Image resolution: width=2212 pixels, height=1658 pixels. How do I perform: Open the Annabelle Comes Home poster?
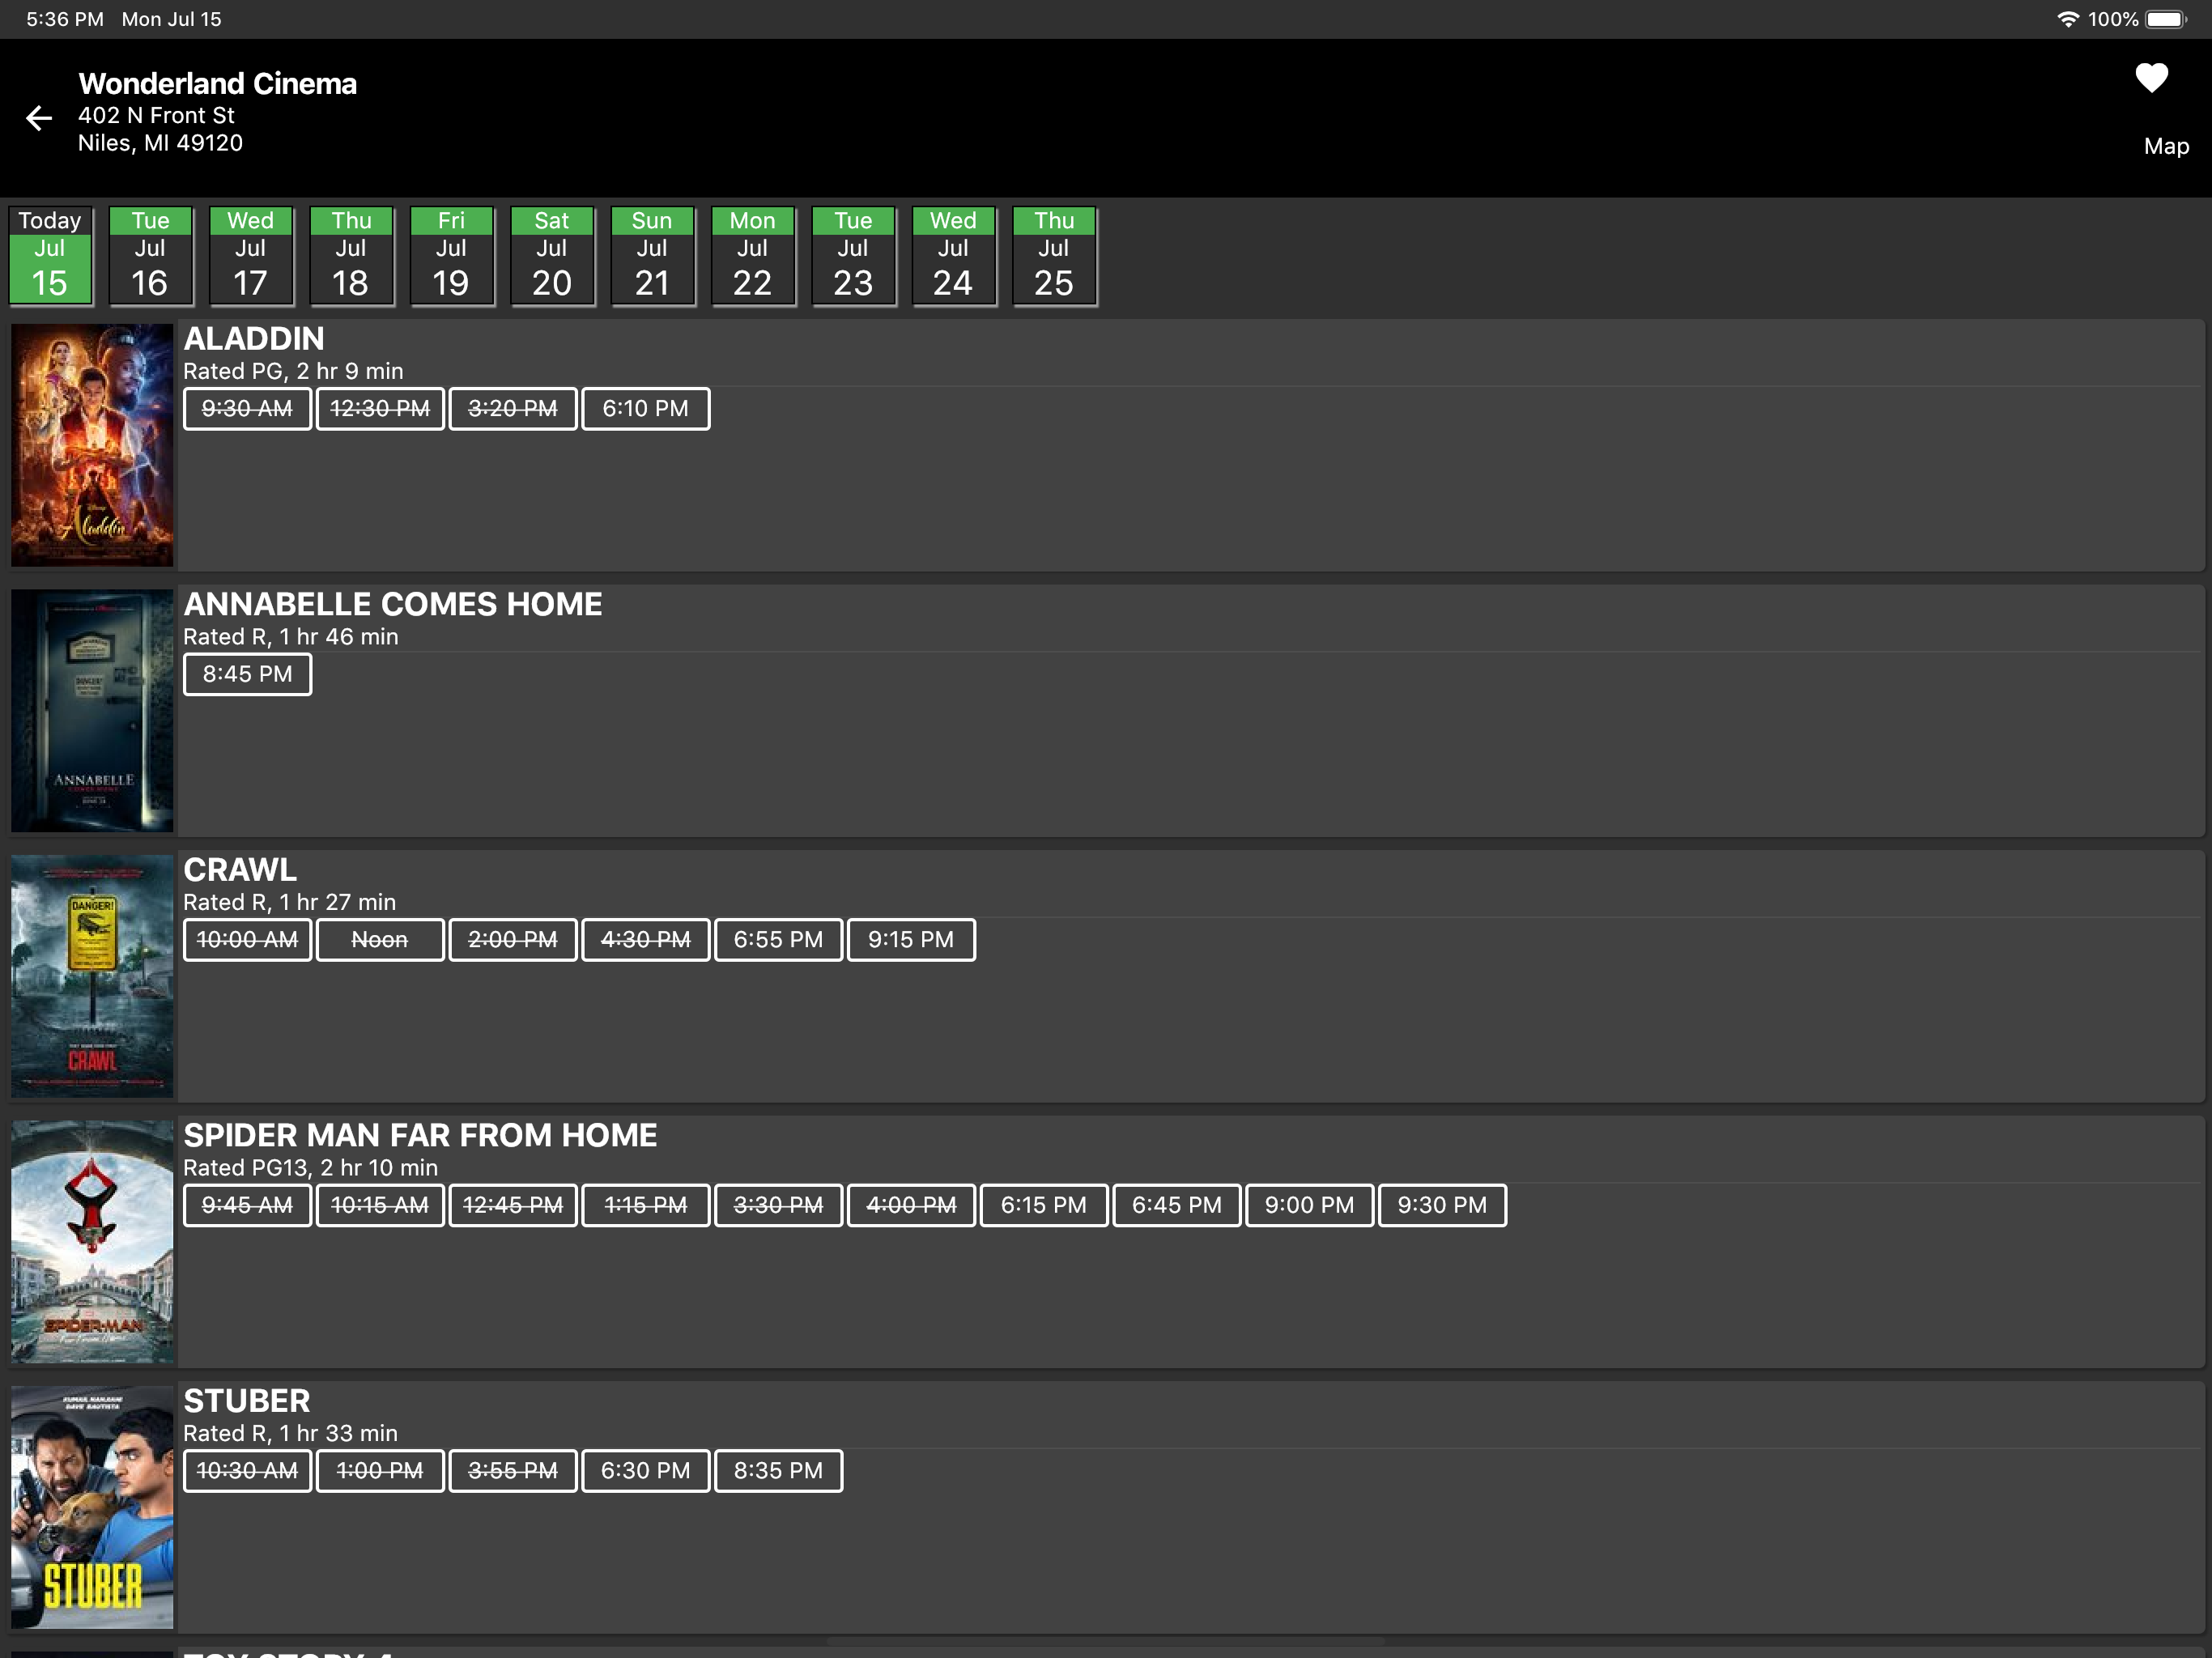pyautogui.click(x=92, y=710)
